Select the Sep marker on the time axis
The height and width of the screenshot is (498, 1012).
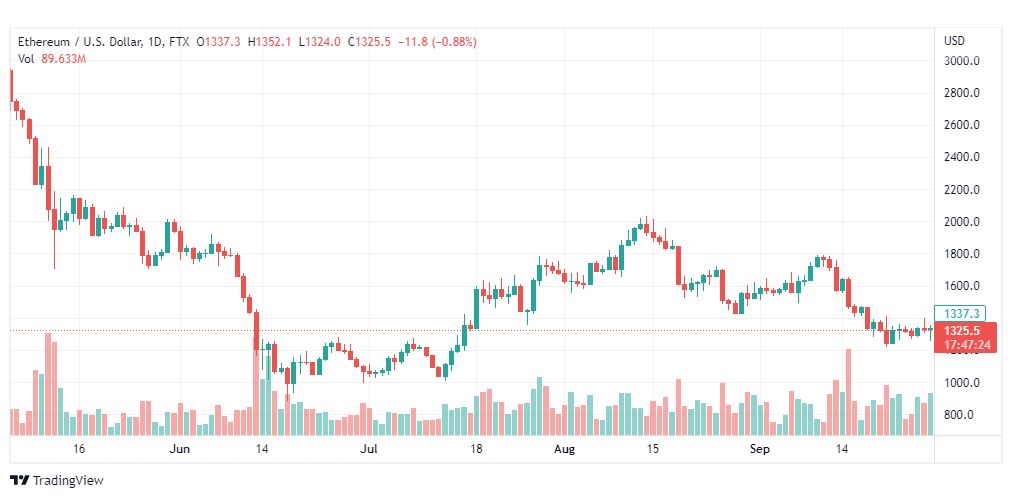coord(760,448)
